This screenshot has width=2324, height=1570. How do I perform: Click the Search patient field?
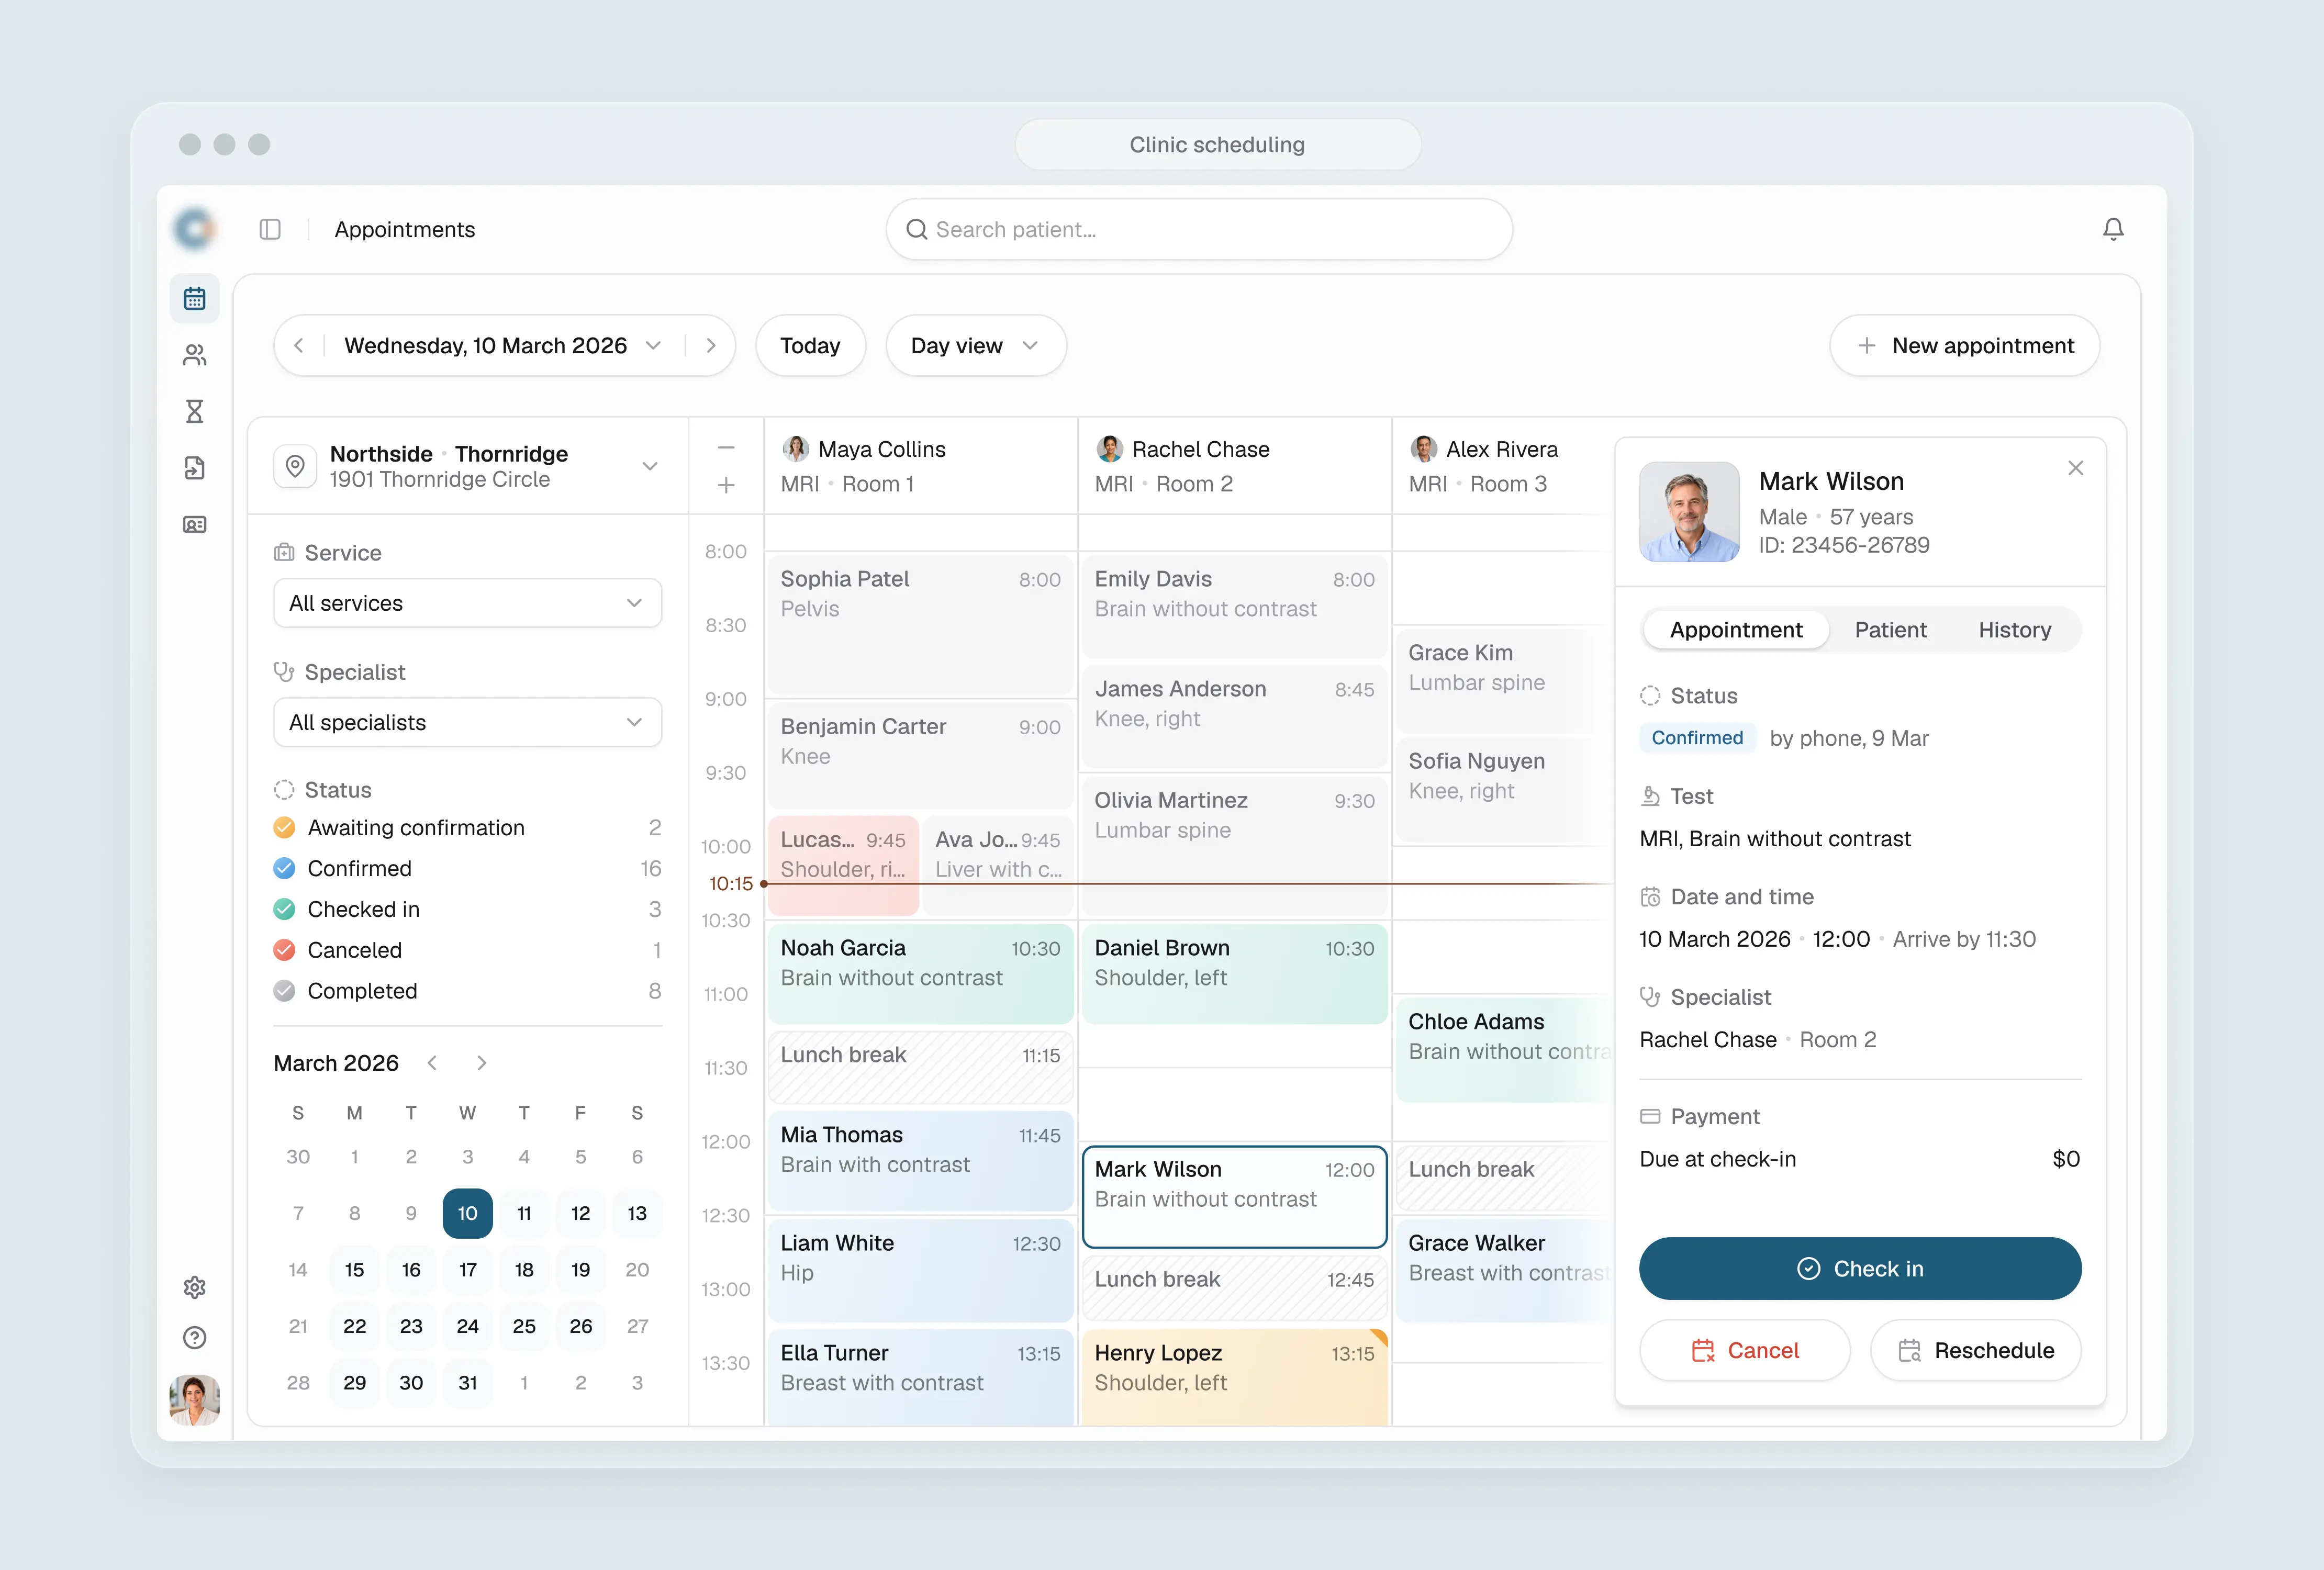(1199, 229)
